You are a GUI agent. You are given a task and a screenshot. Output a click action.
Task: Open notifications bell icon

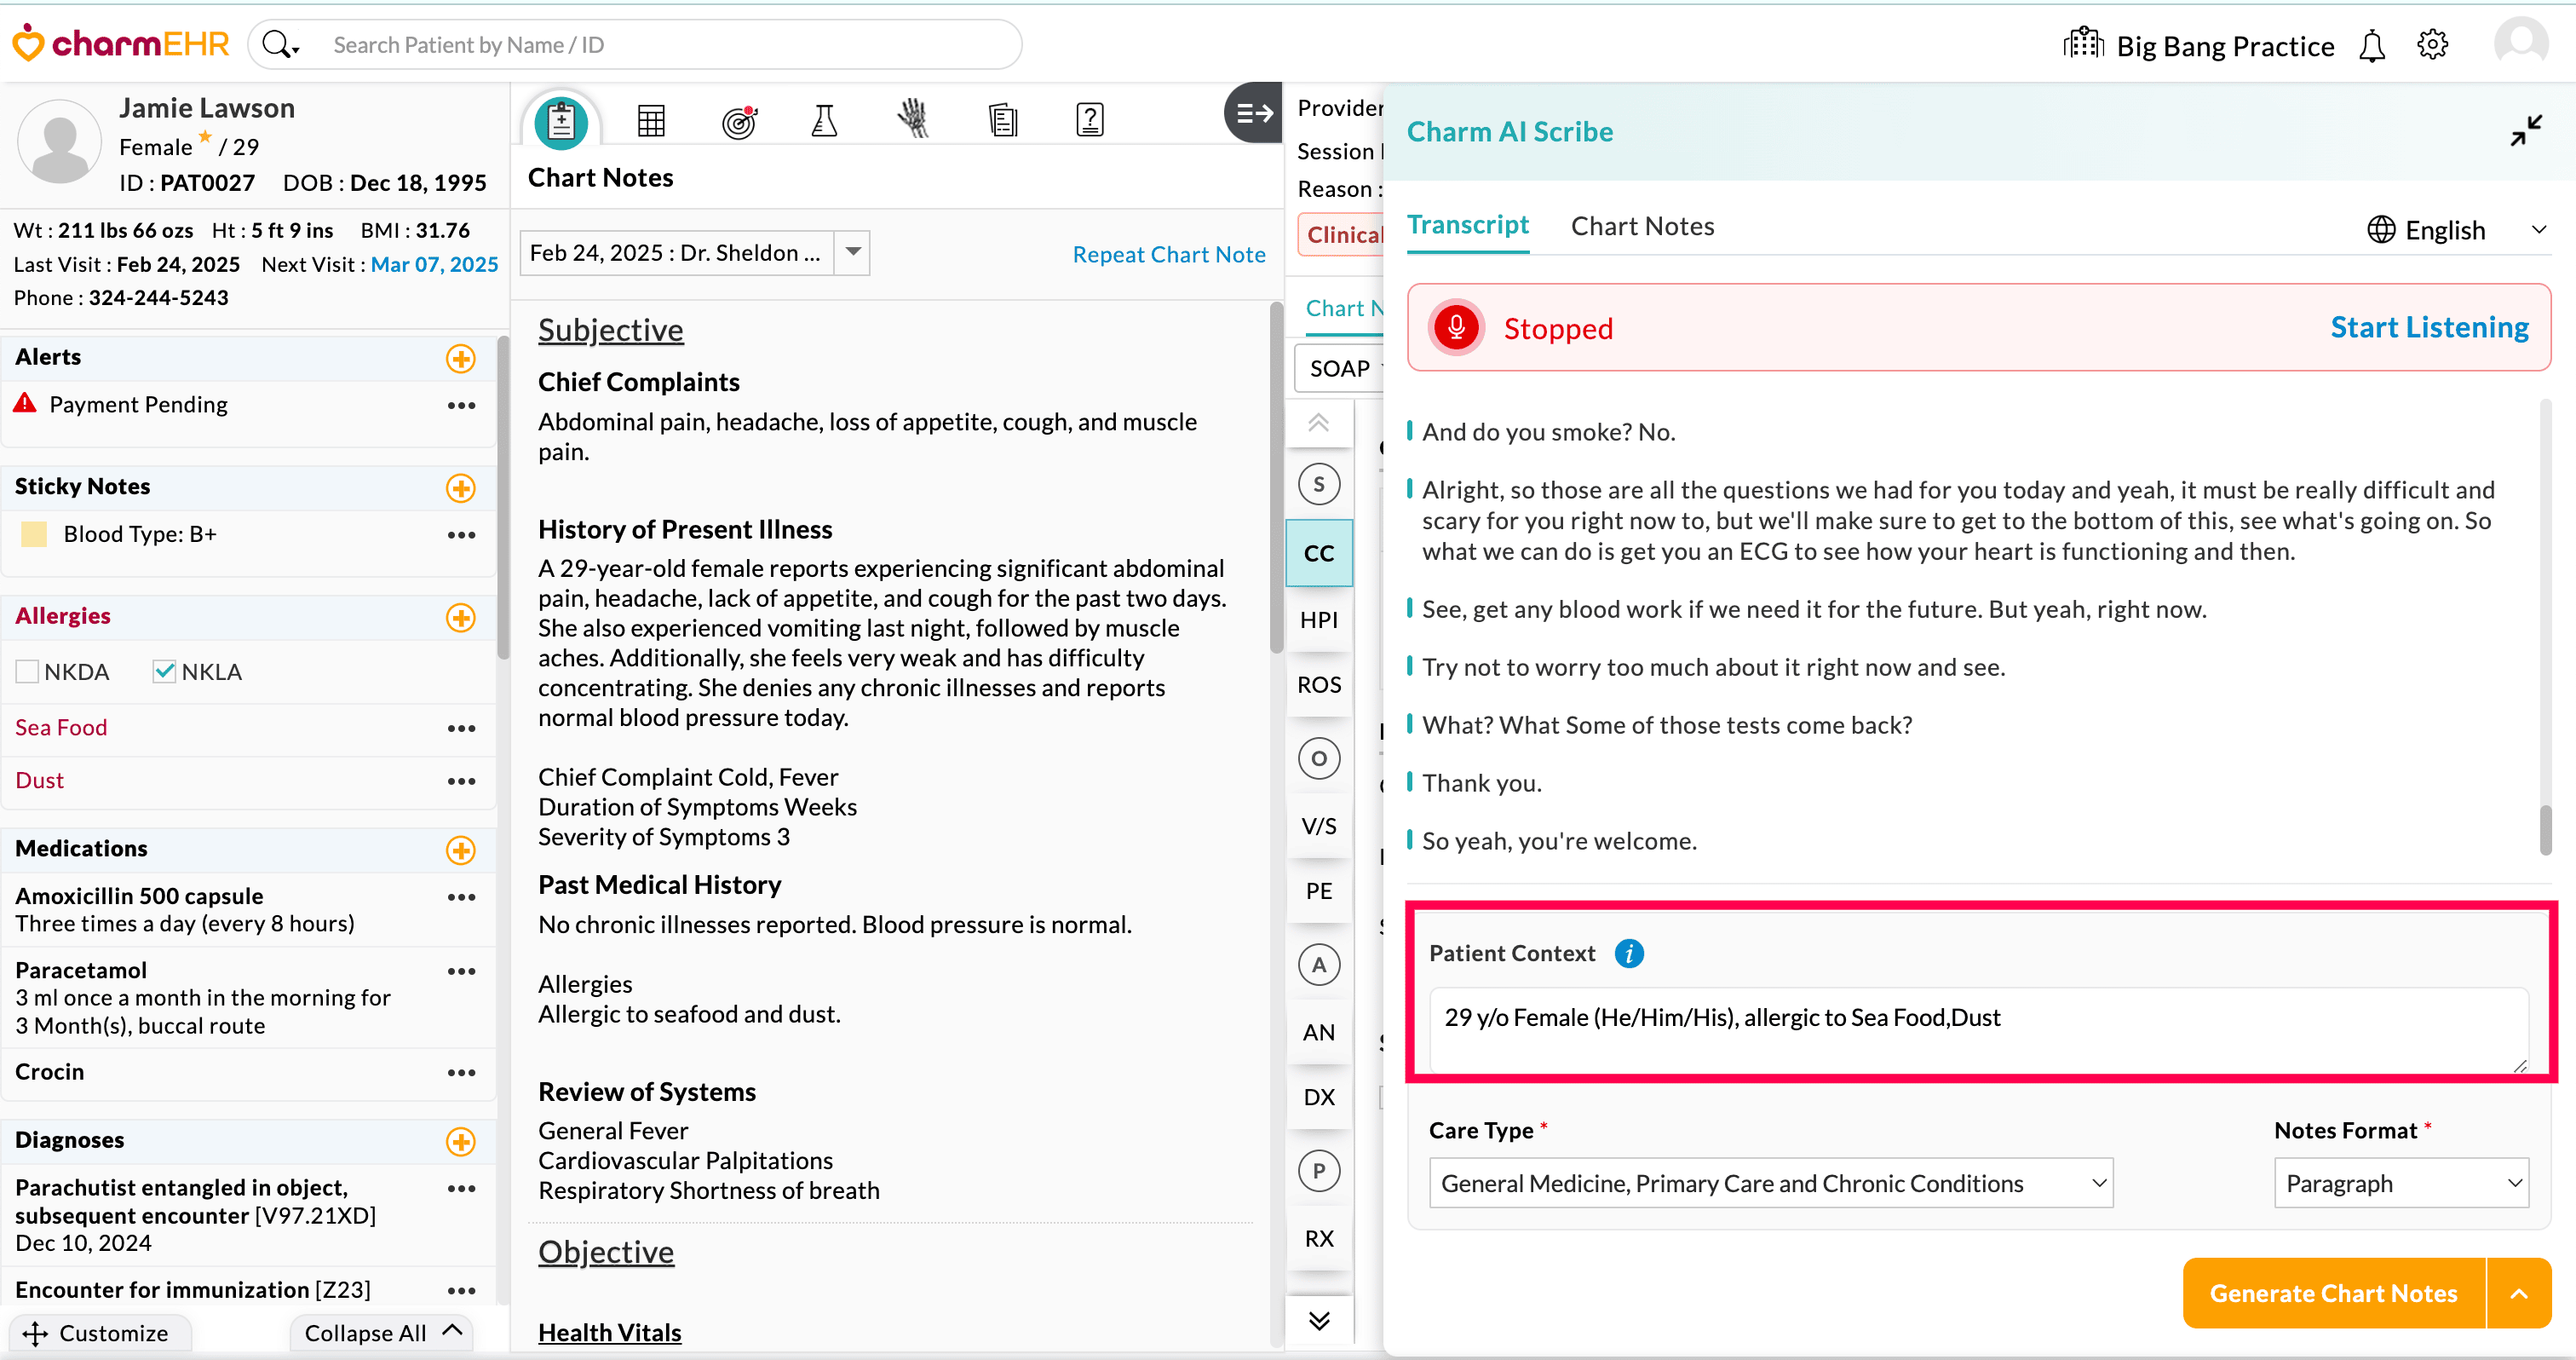tap(2371, 46)
